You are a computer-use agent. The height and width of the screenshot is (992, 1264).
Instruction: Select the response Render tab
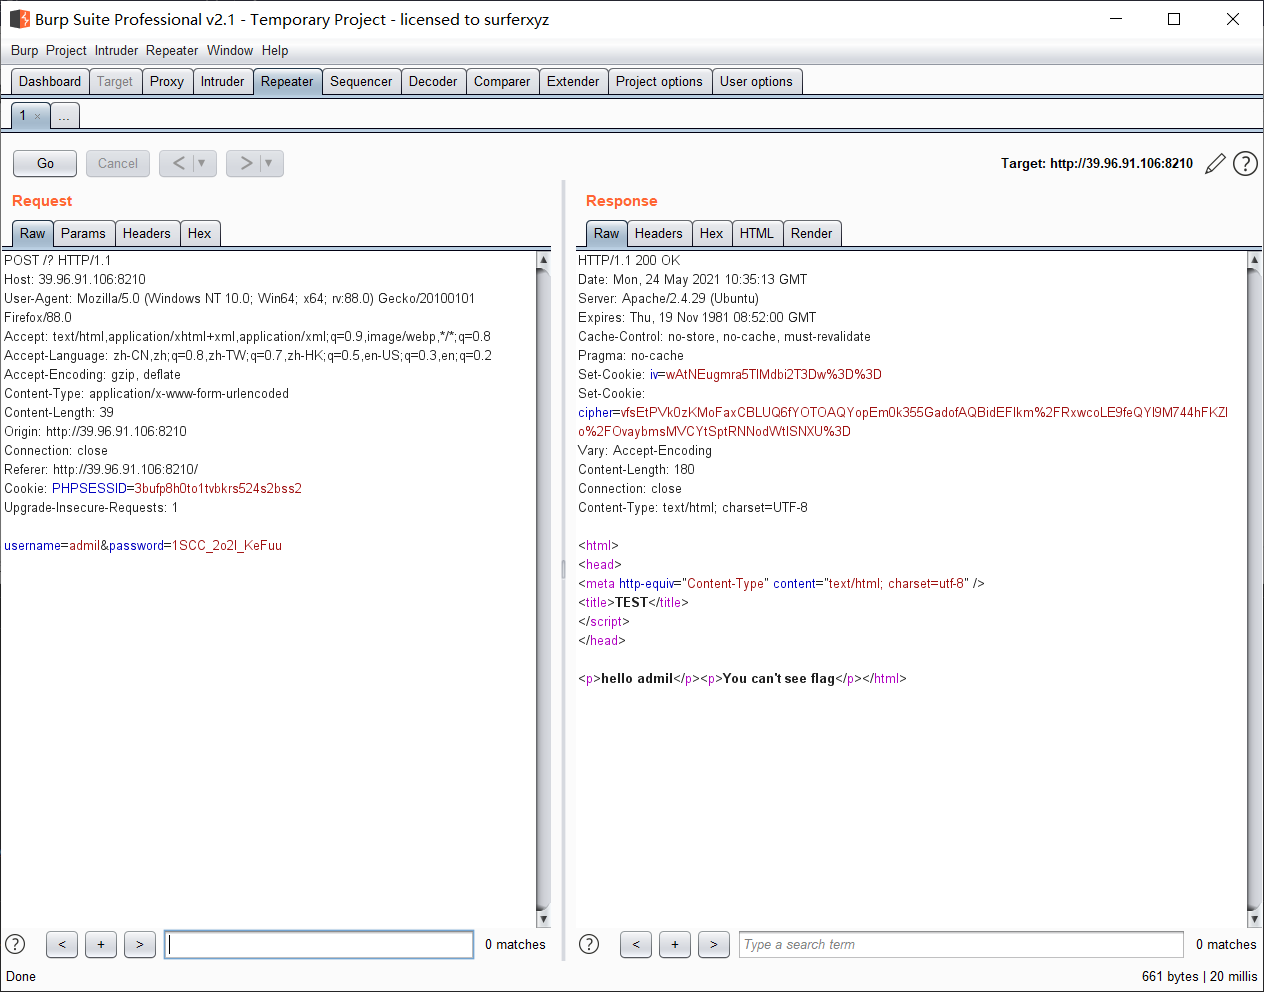(x=812, y=233)
